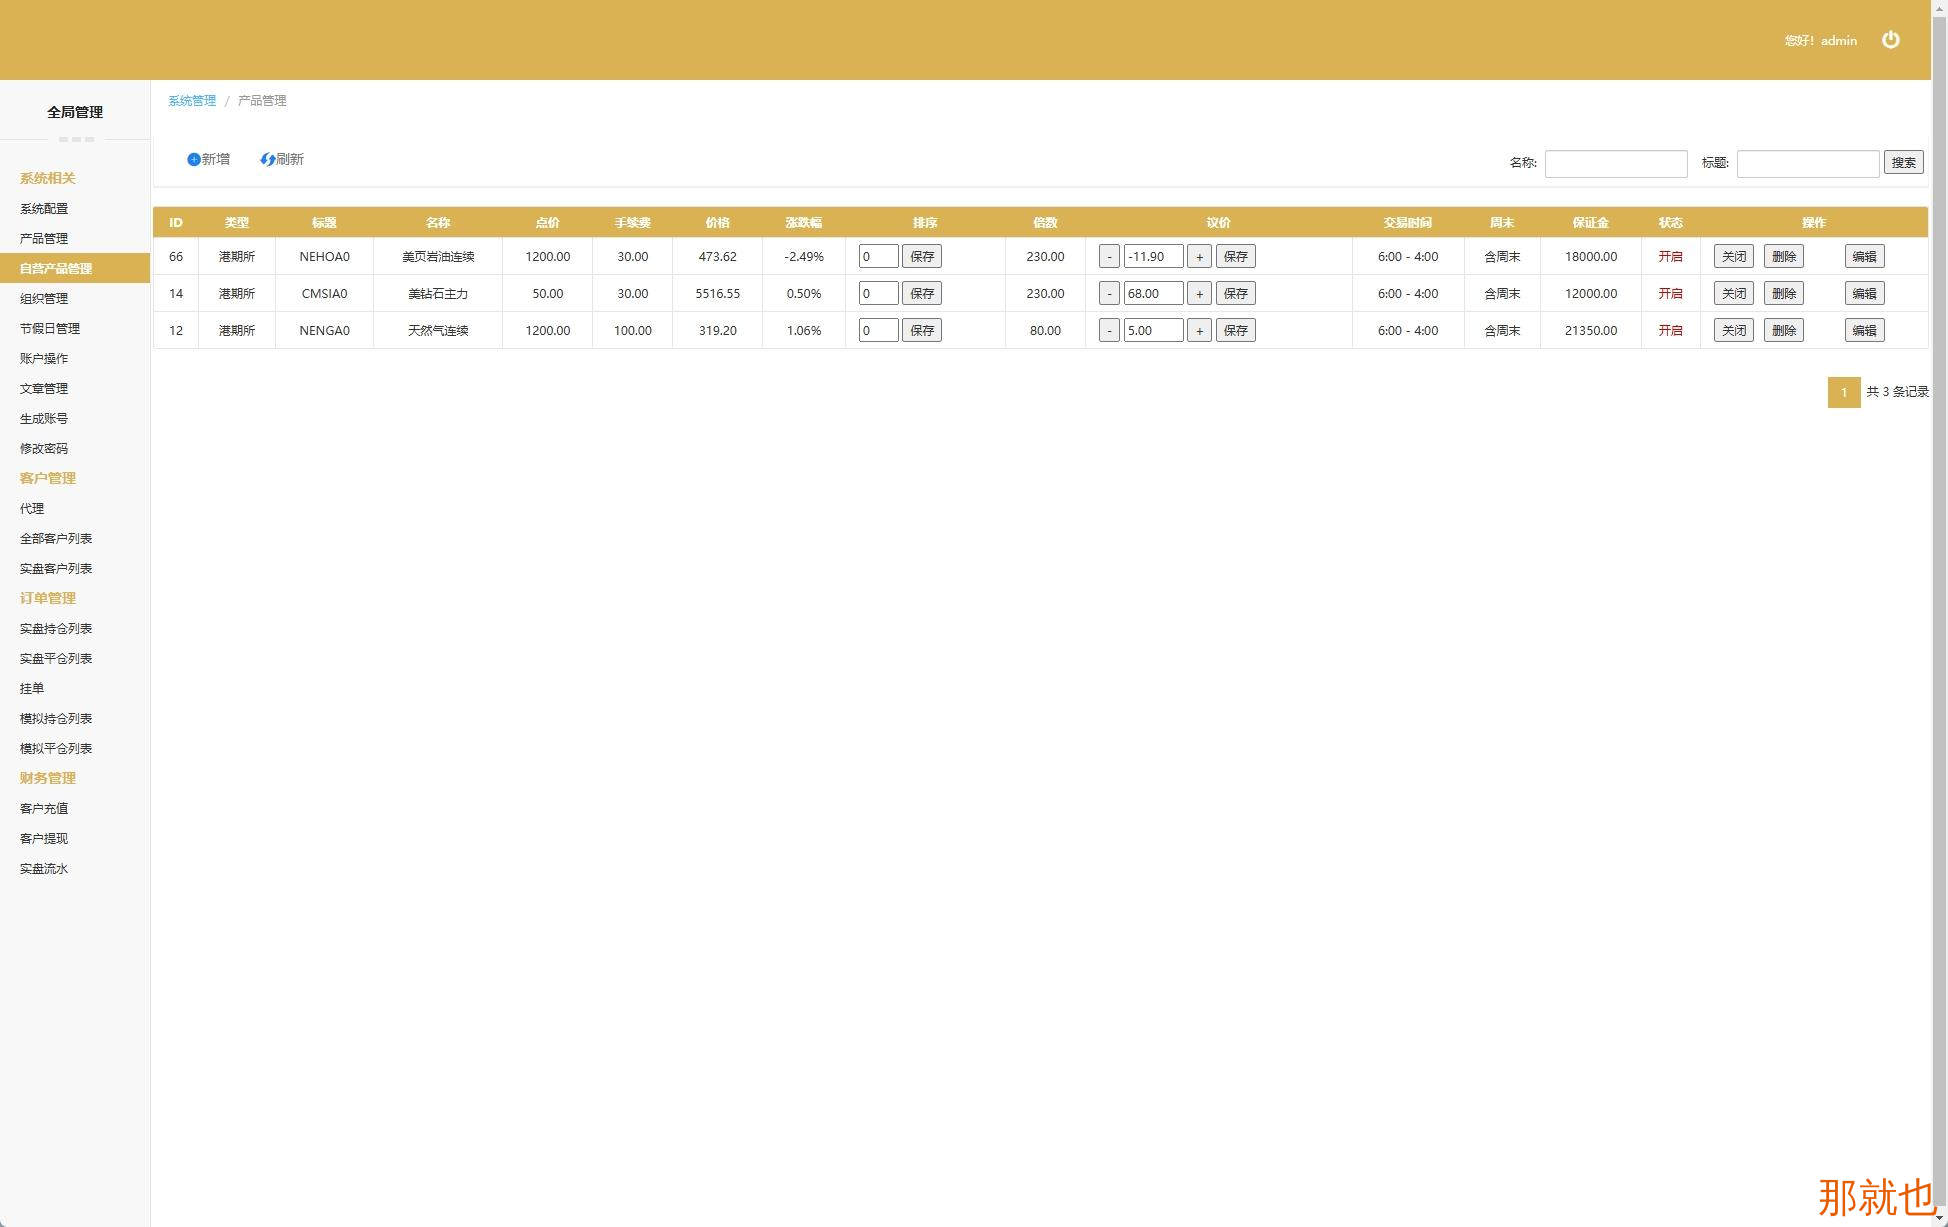Close product 美页岩油连续 with 关闭 button

click(1733, 256)
